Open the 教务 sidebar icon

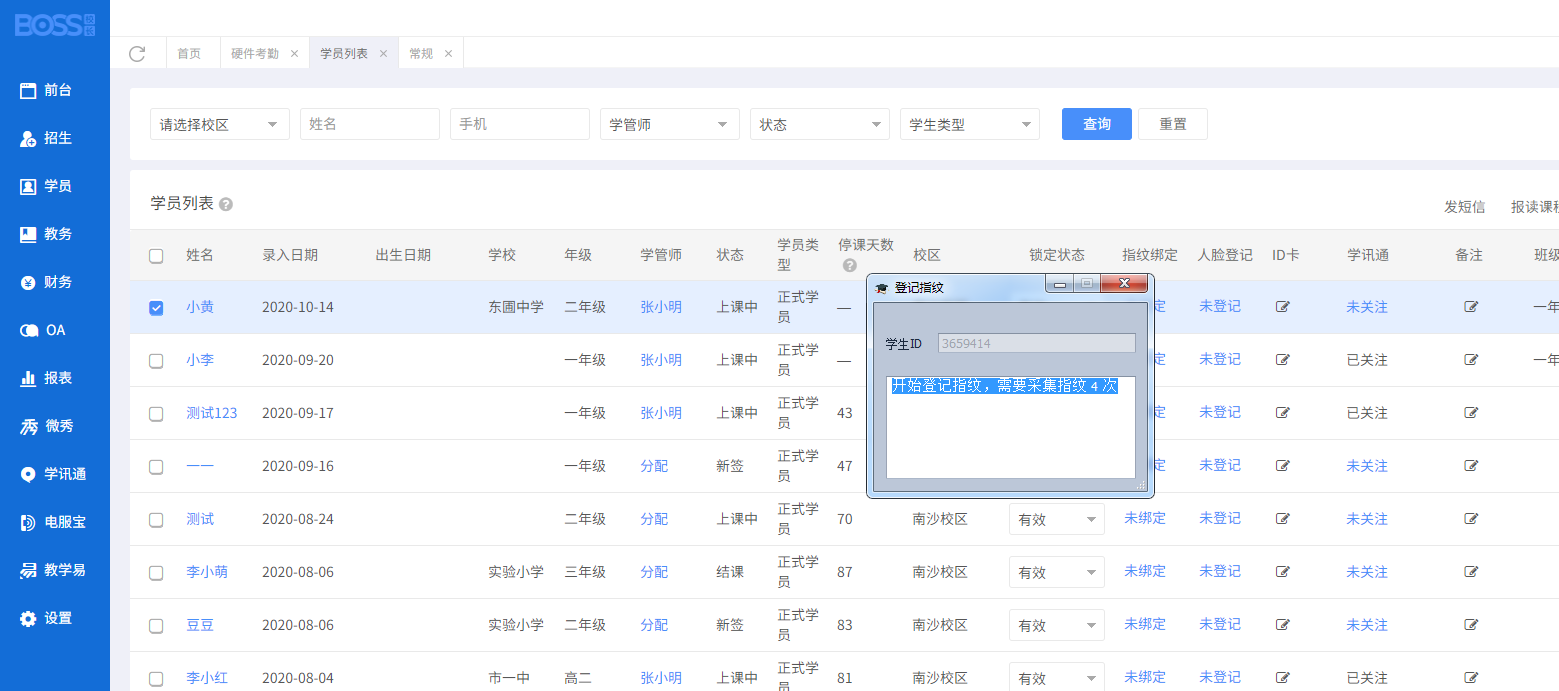(28, 234)
